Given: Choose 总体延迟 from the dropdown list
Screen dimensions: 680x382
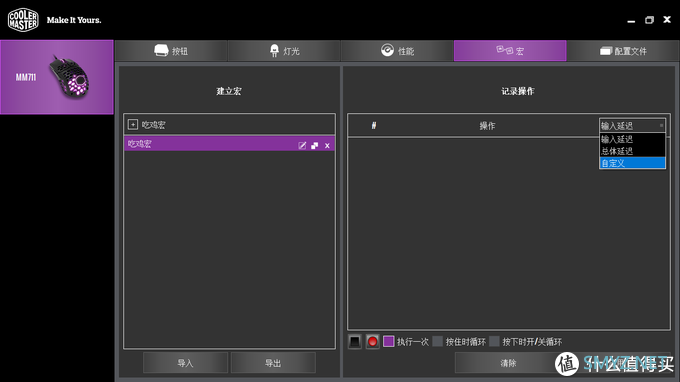Looking at the screenshot, I should (x=632, y=151).
